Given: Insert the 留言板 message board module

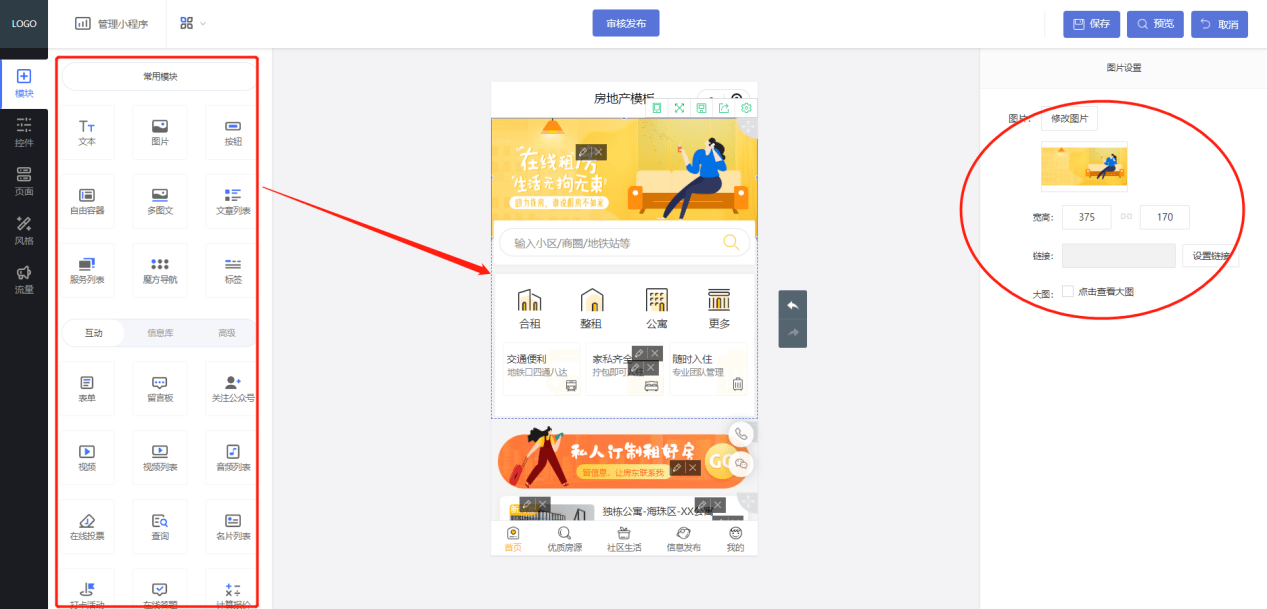Looking at the screenshot, I should click(160, 389).
